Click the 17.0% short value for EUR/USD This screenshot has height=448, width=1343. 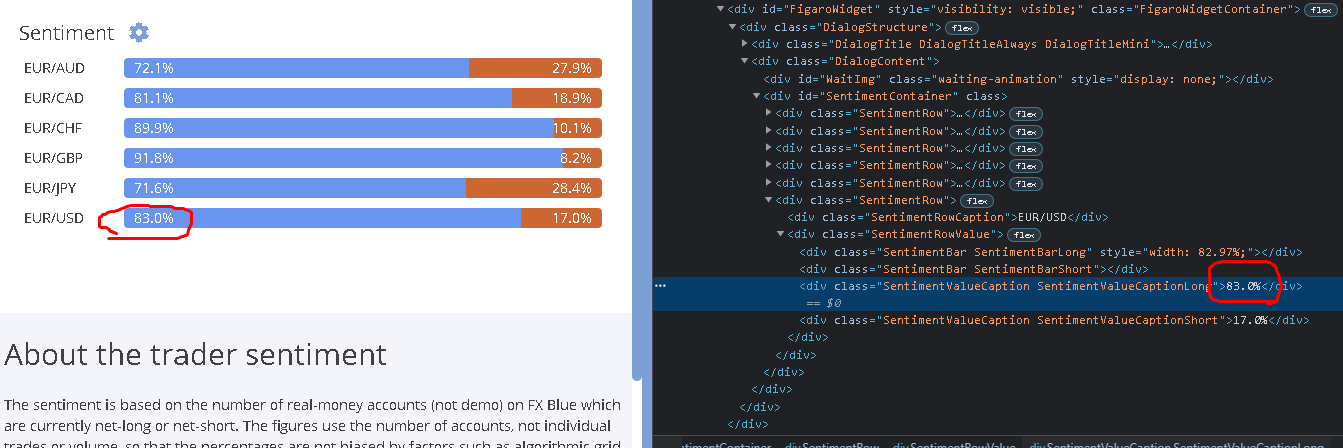tap(572, 218)
